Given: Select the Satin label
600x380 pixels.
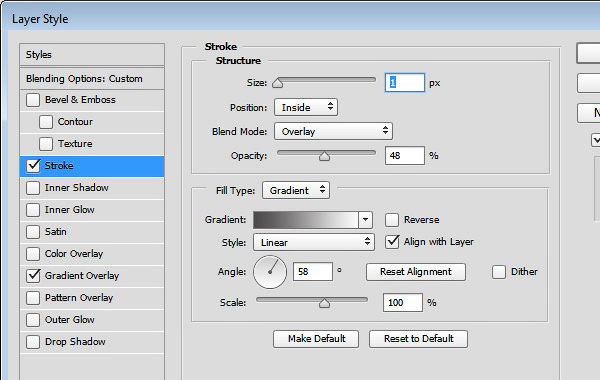Looking at the screenshot, I should click(x=55, y=232).
